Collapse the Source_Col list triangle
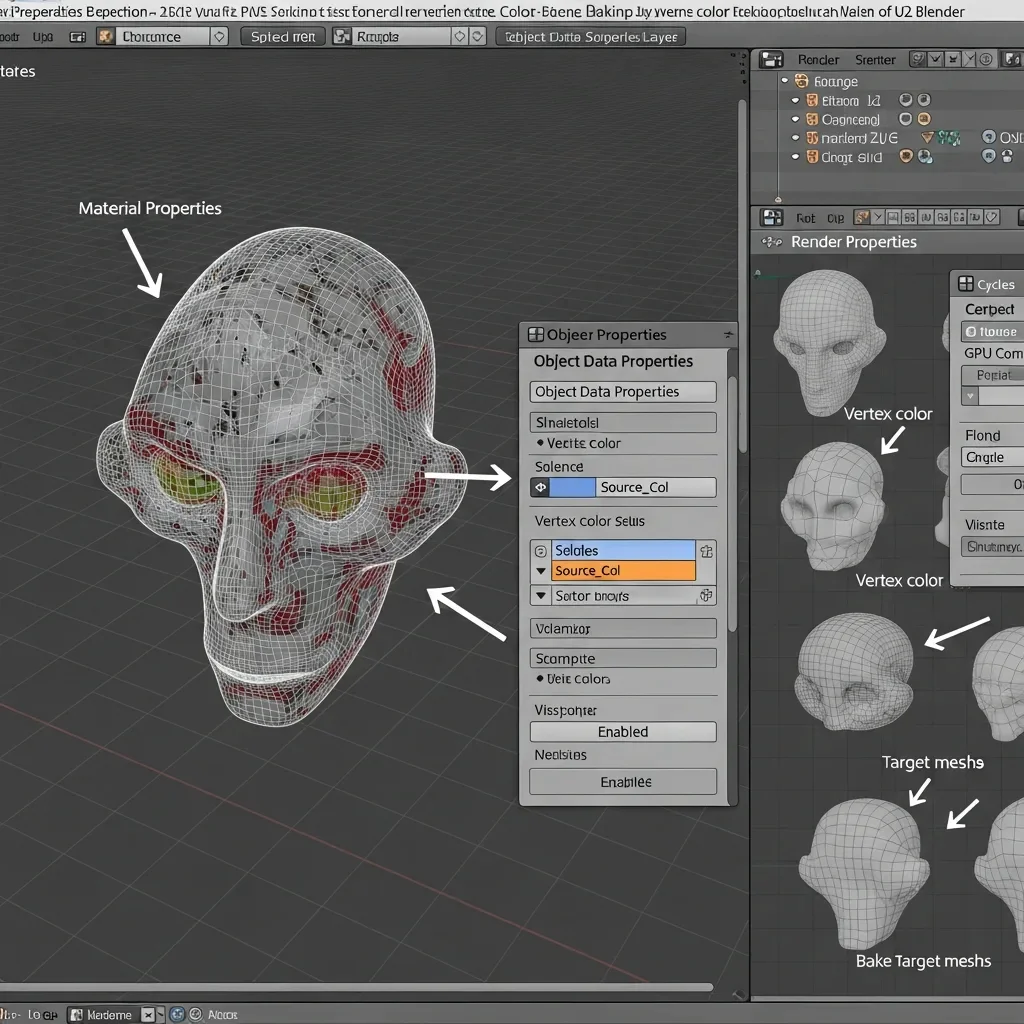This screenshot has width=1024, height=1024. pos(540,571)
